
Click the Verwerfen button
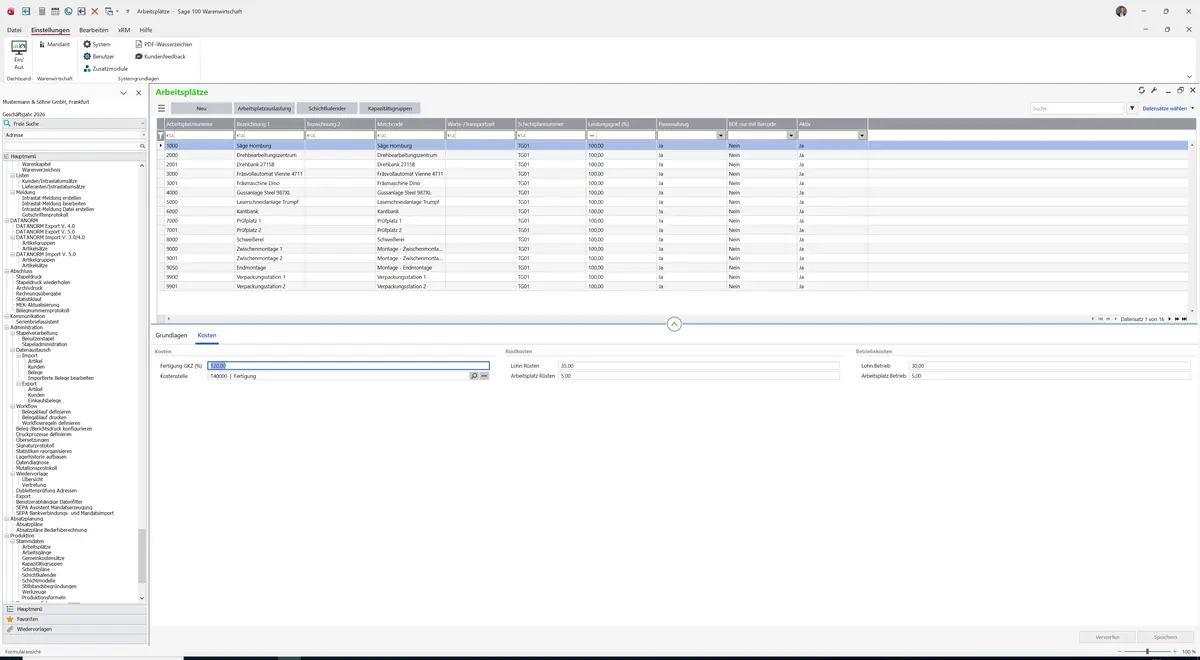pos(1107,636)
